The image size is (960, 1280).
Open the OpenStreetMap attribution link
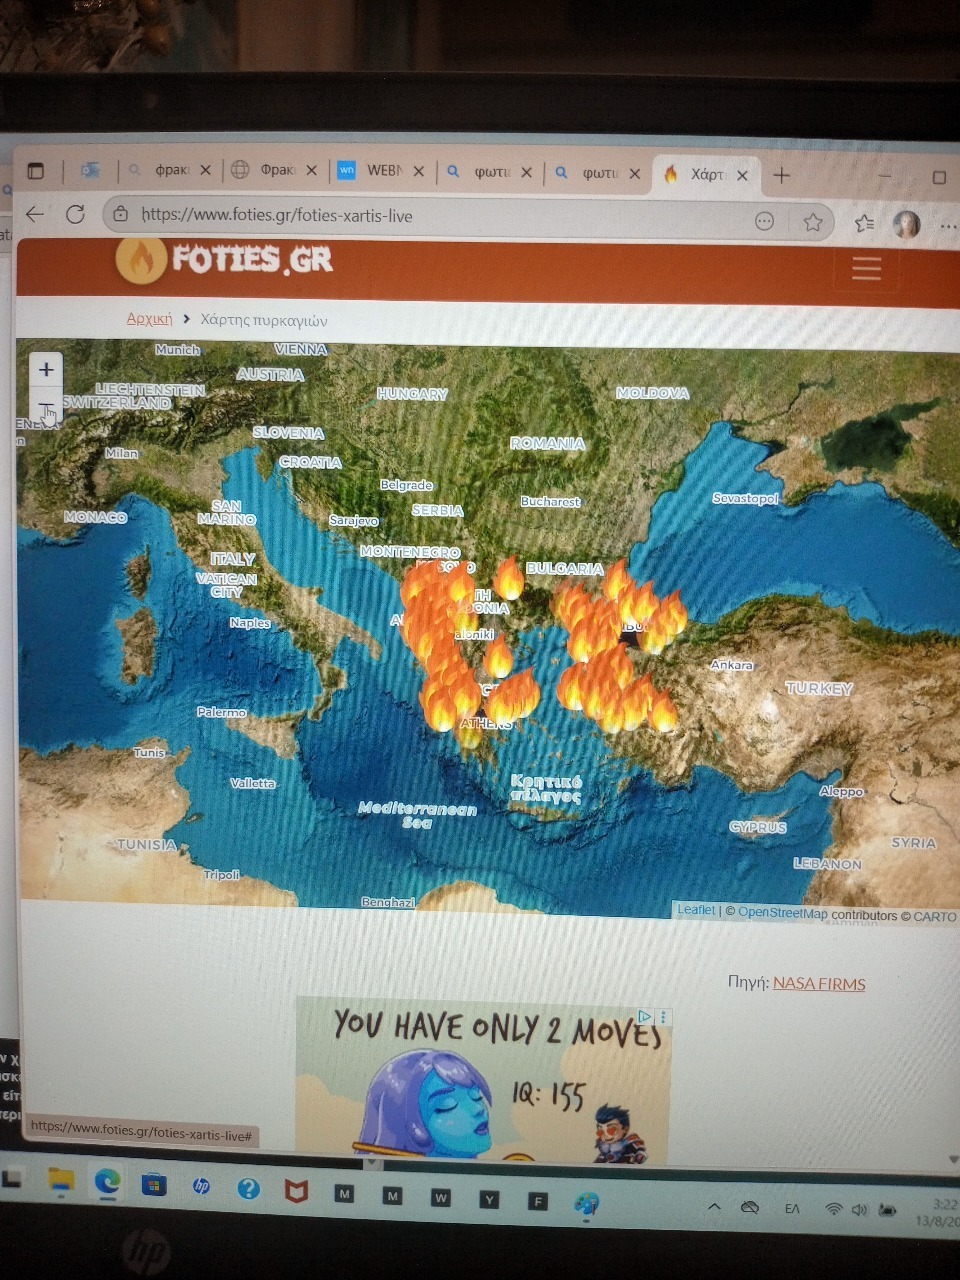tap(783, 912)
